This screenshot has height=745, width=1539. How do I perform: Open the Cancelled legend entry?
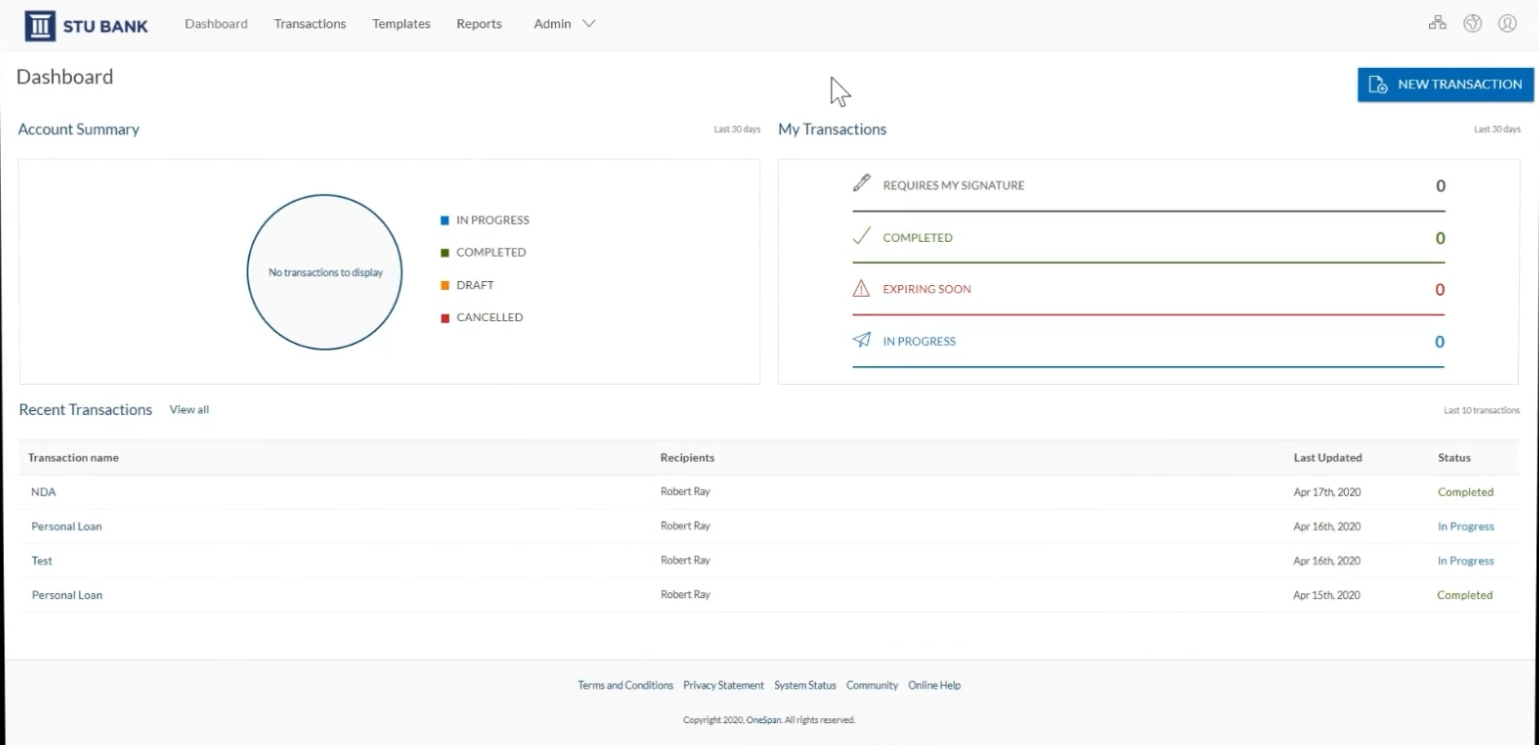coord(444,317)
